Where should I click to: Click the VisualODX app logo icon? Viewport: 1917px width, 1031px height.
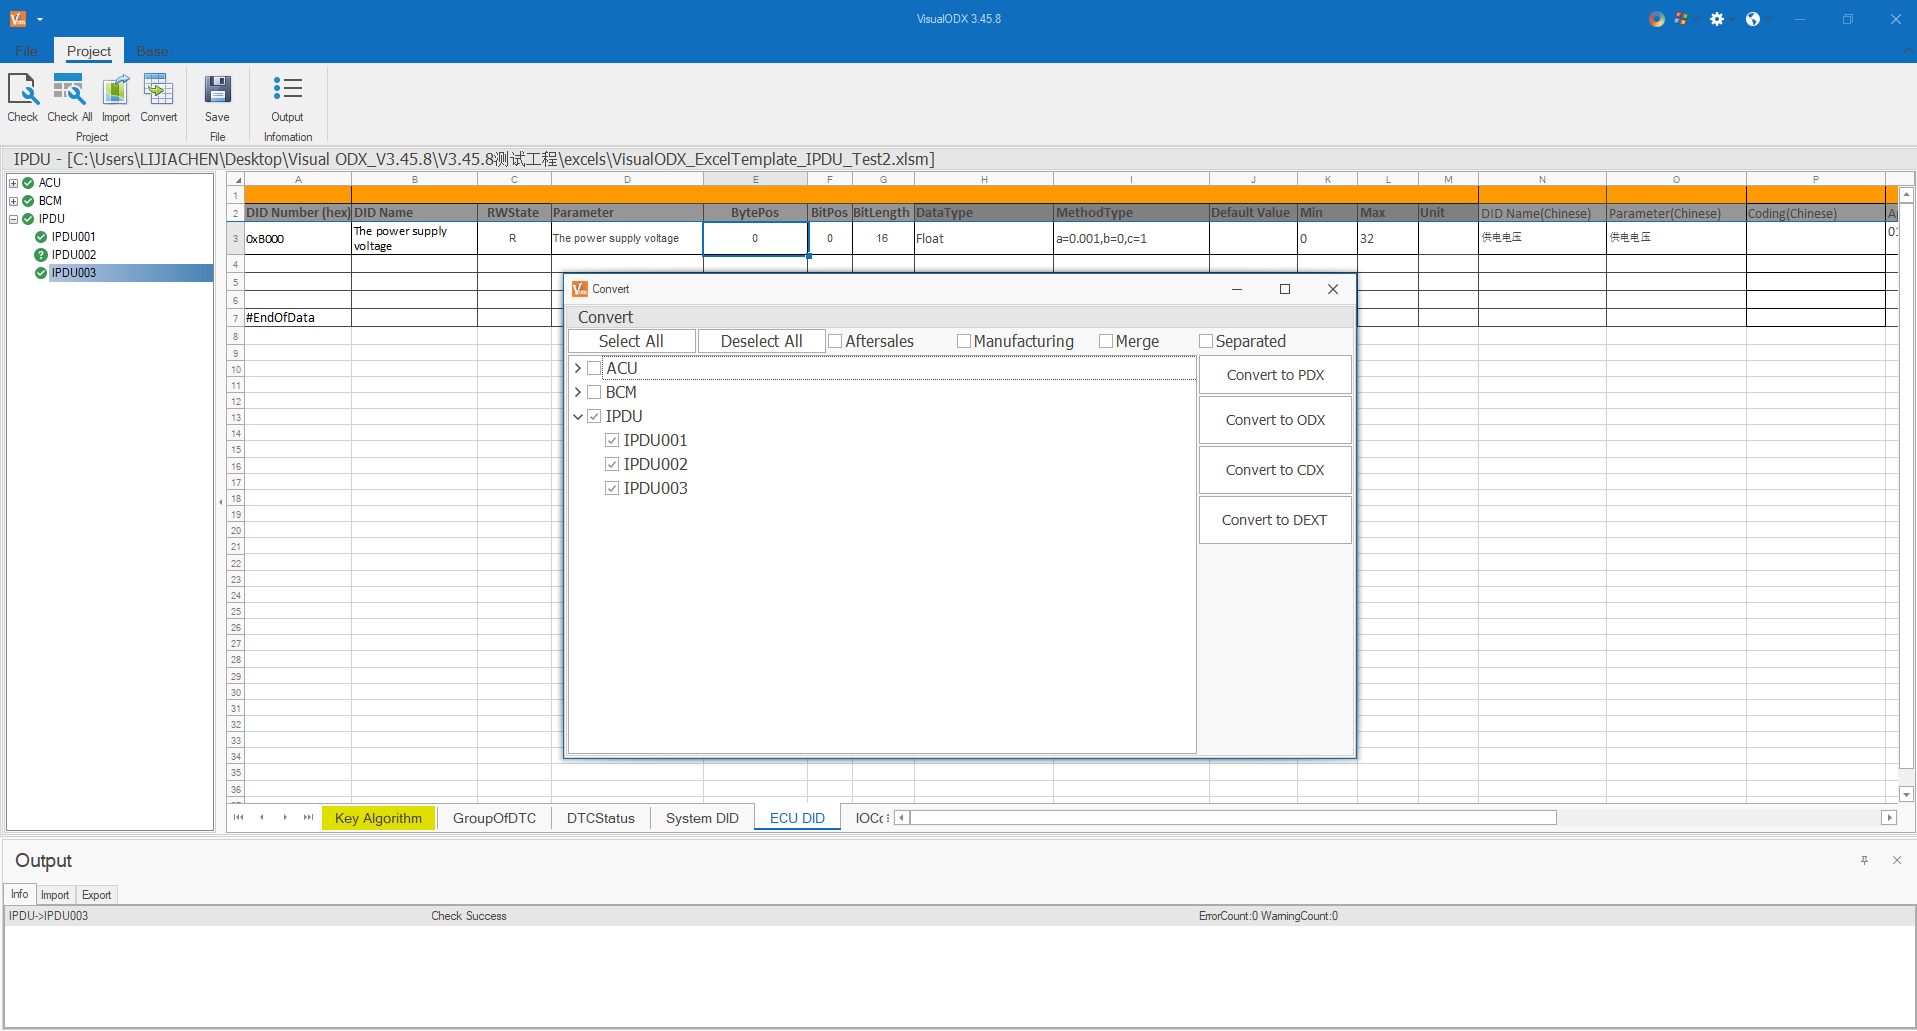coord(18,19)
